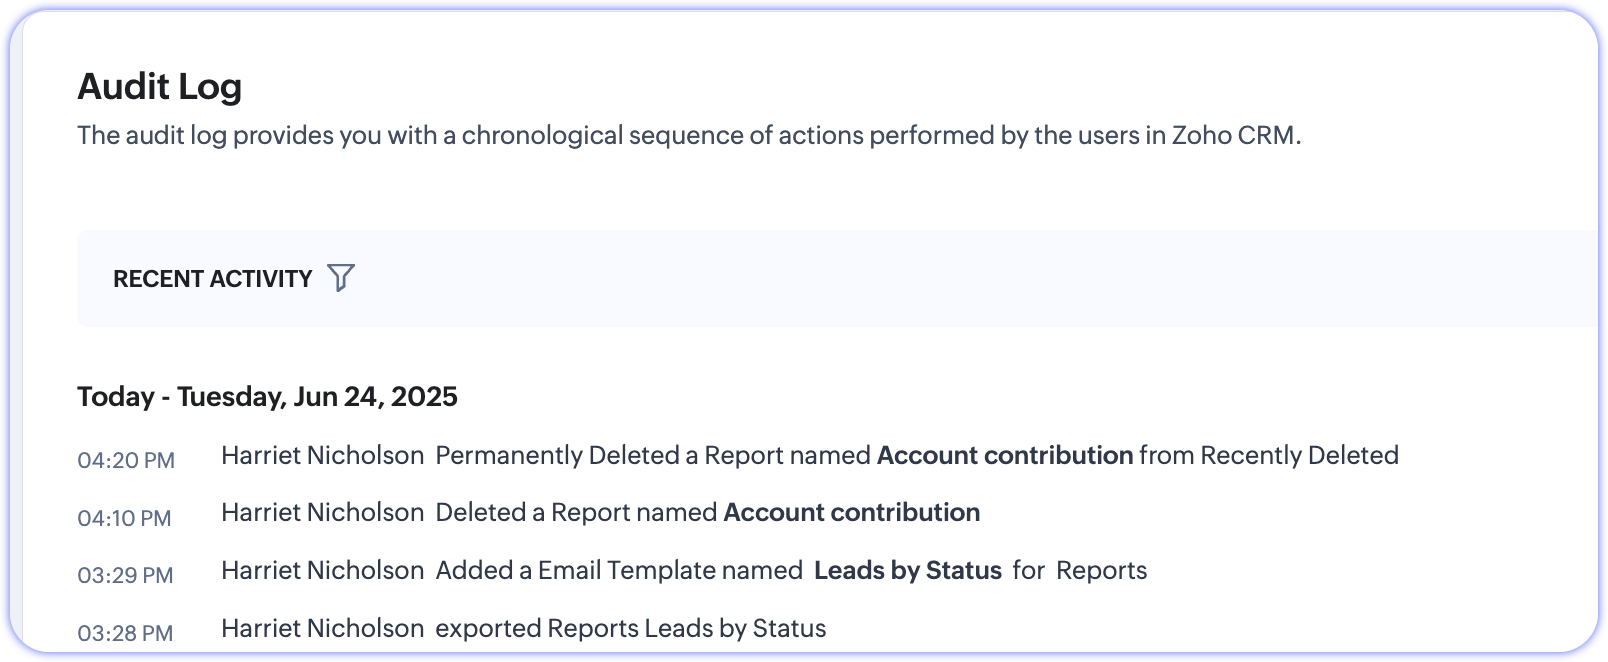Click Harriet Nicholson in the 03:28 PM entry
Image resolution: width=1608 pixels, height=662 pixels.
tap(322, 629)
